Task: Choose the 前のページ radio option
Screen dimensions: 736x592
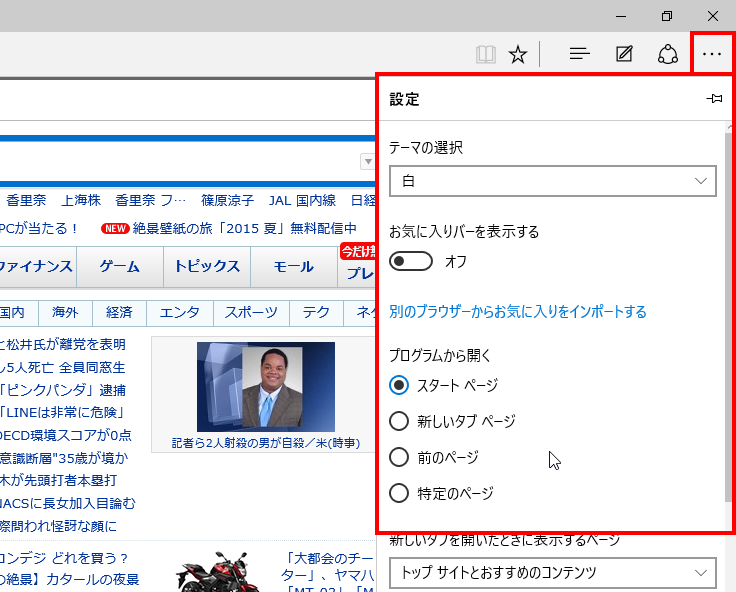Action: point(399,457)
